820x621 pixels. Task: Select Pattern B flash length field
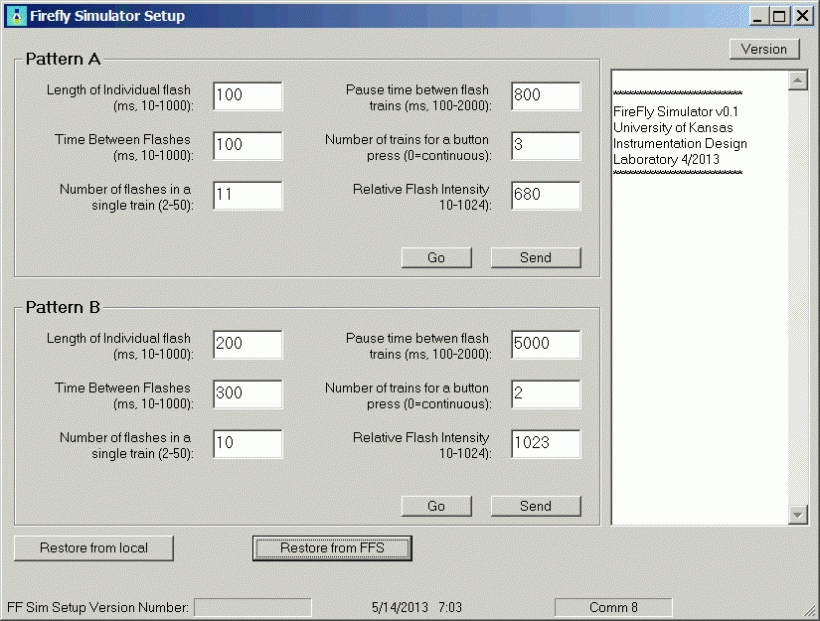247,344
